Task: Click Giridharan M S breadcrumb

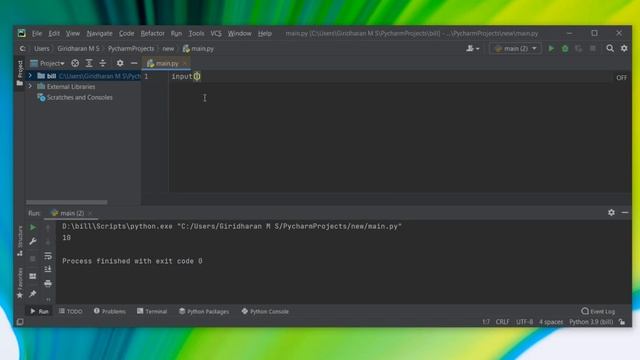Action: (78, 49)
